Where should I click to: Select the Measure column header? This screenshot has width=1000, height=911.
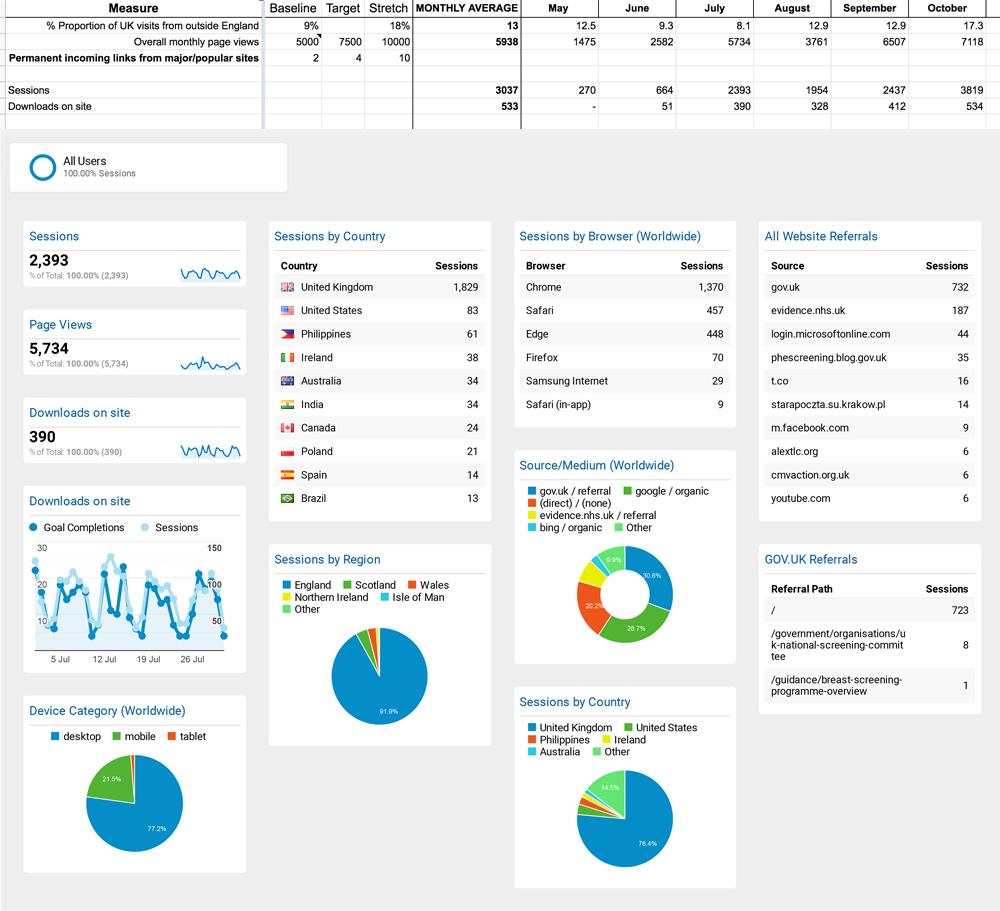[x=133, y=8]
